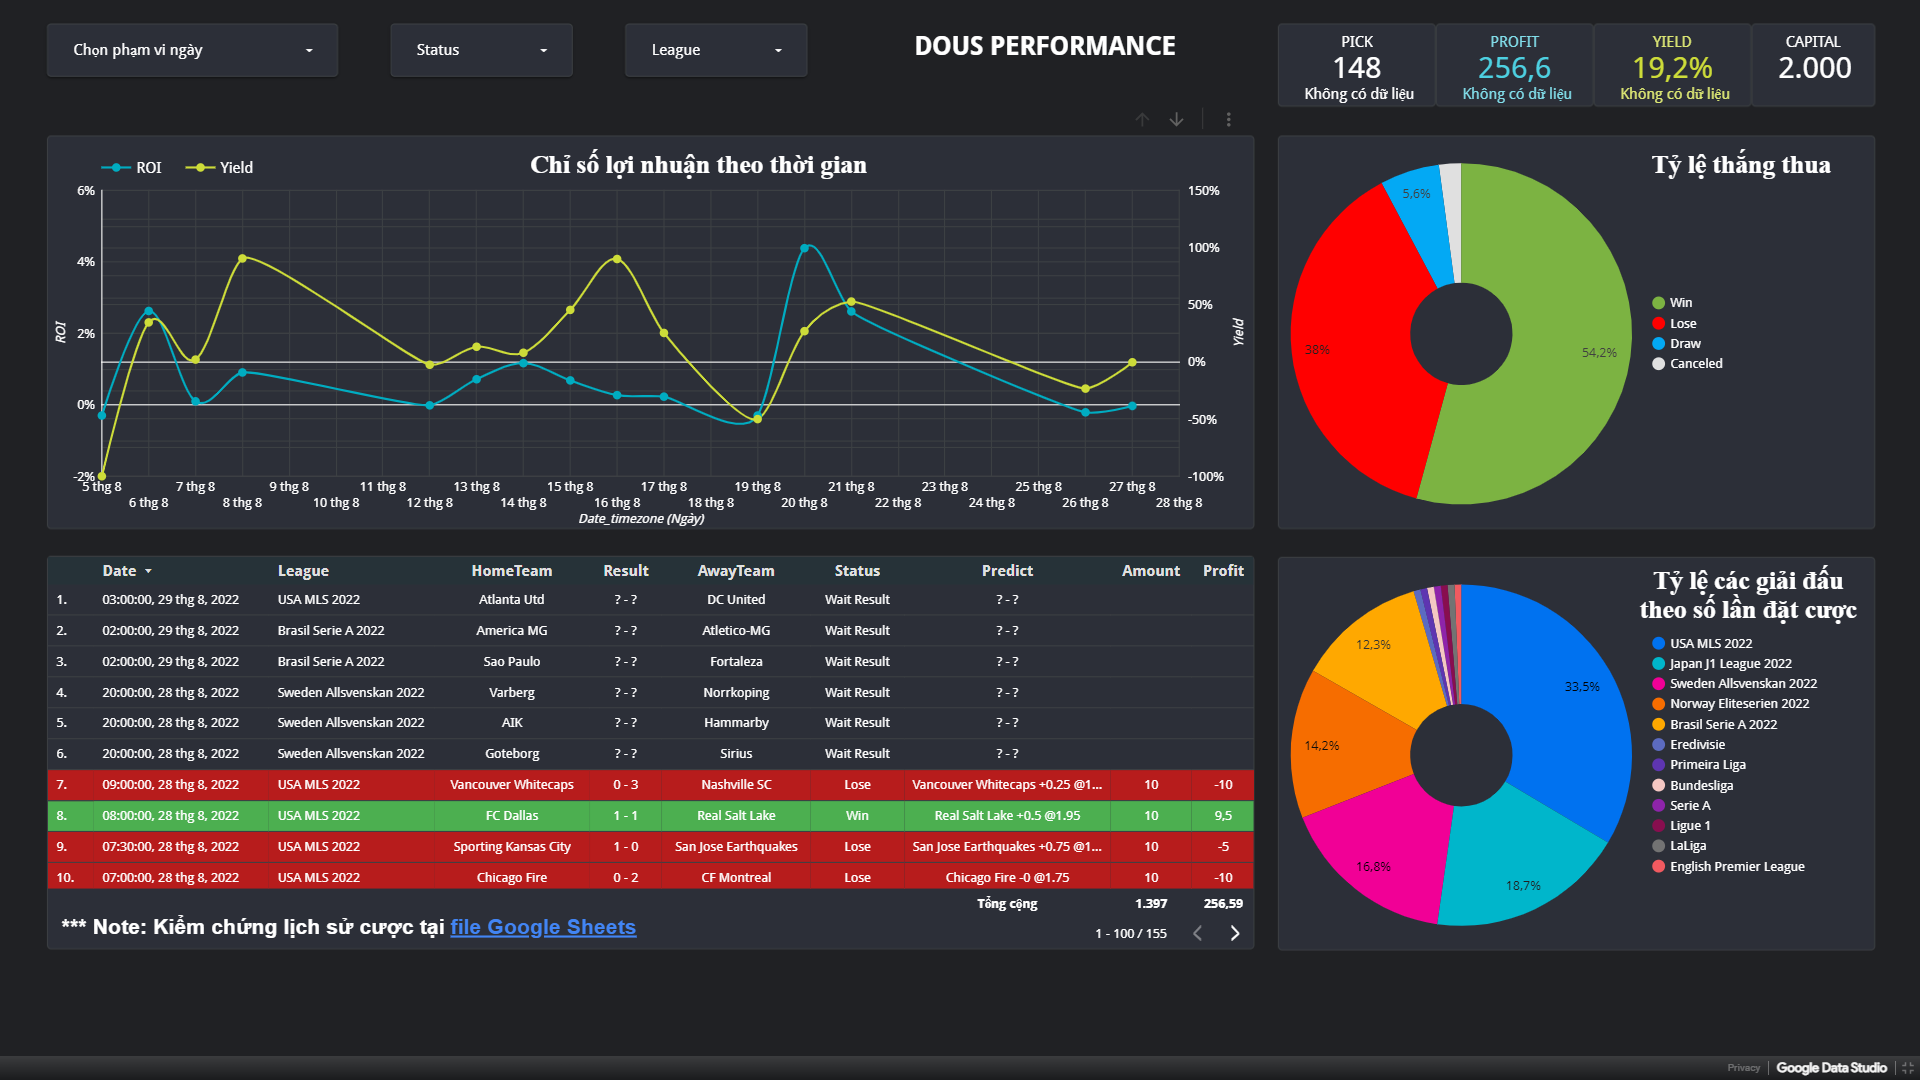Screen dimensions: 1920x1080
Task: Toggle the Lose entry in pie legend
Action: tap(1682, 323)
